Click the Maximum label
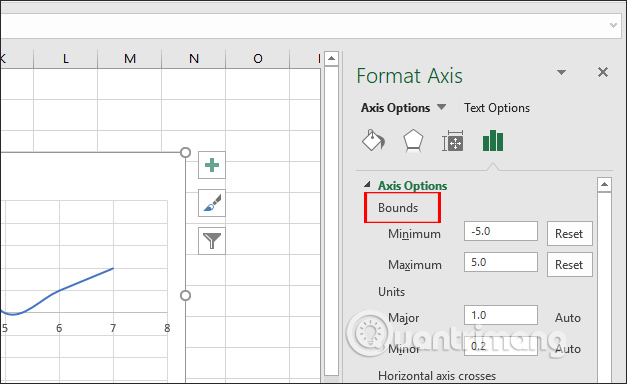 (415, 265)
